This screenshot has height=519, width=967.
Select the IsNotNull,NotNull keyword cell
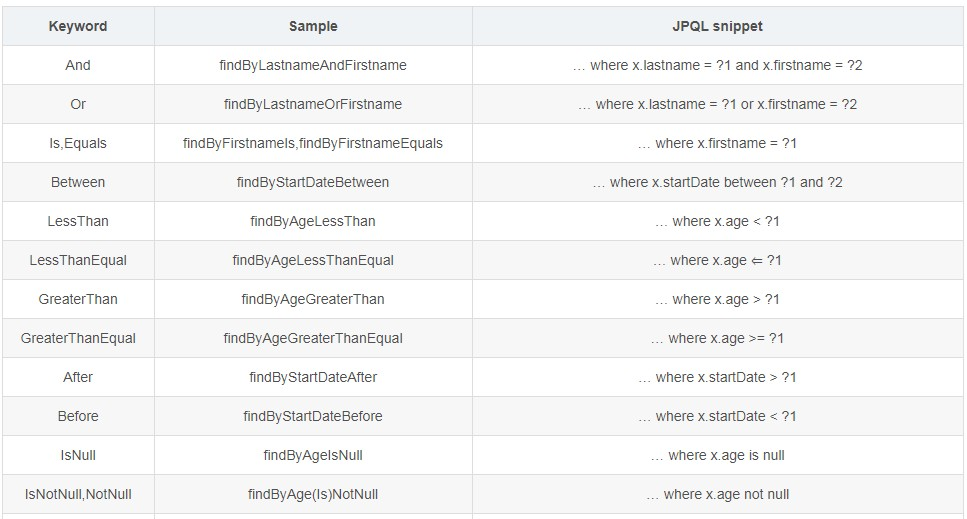click(78, 494)
